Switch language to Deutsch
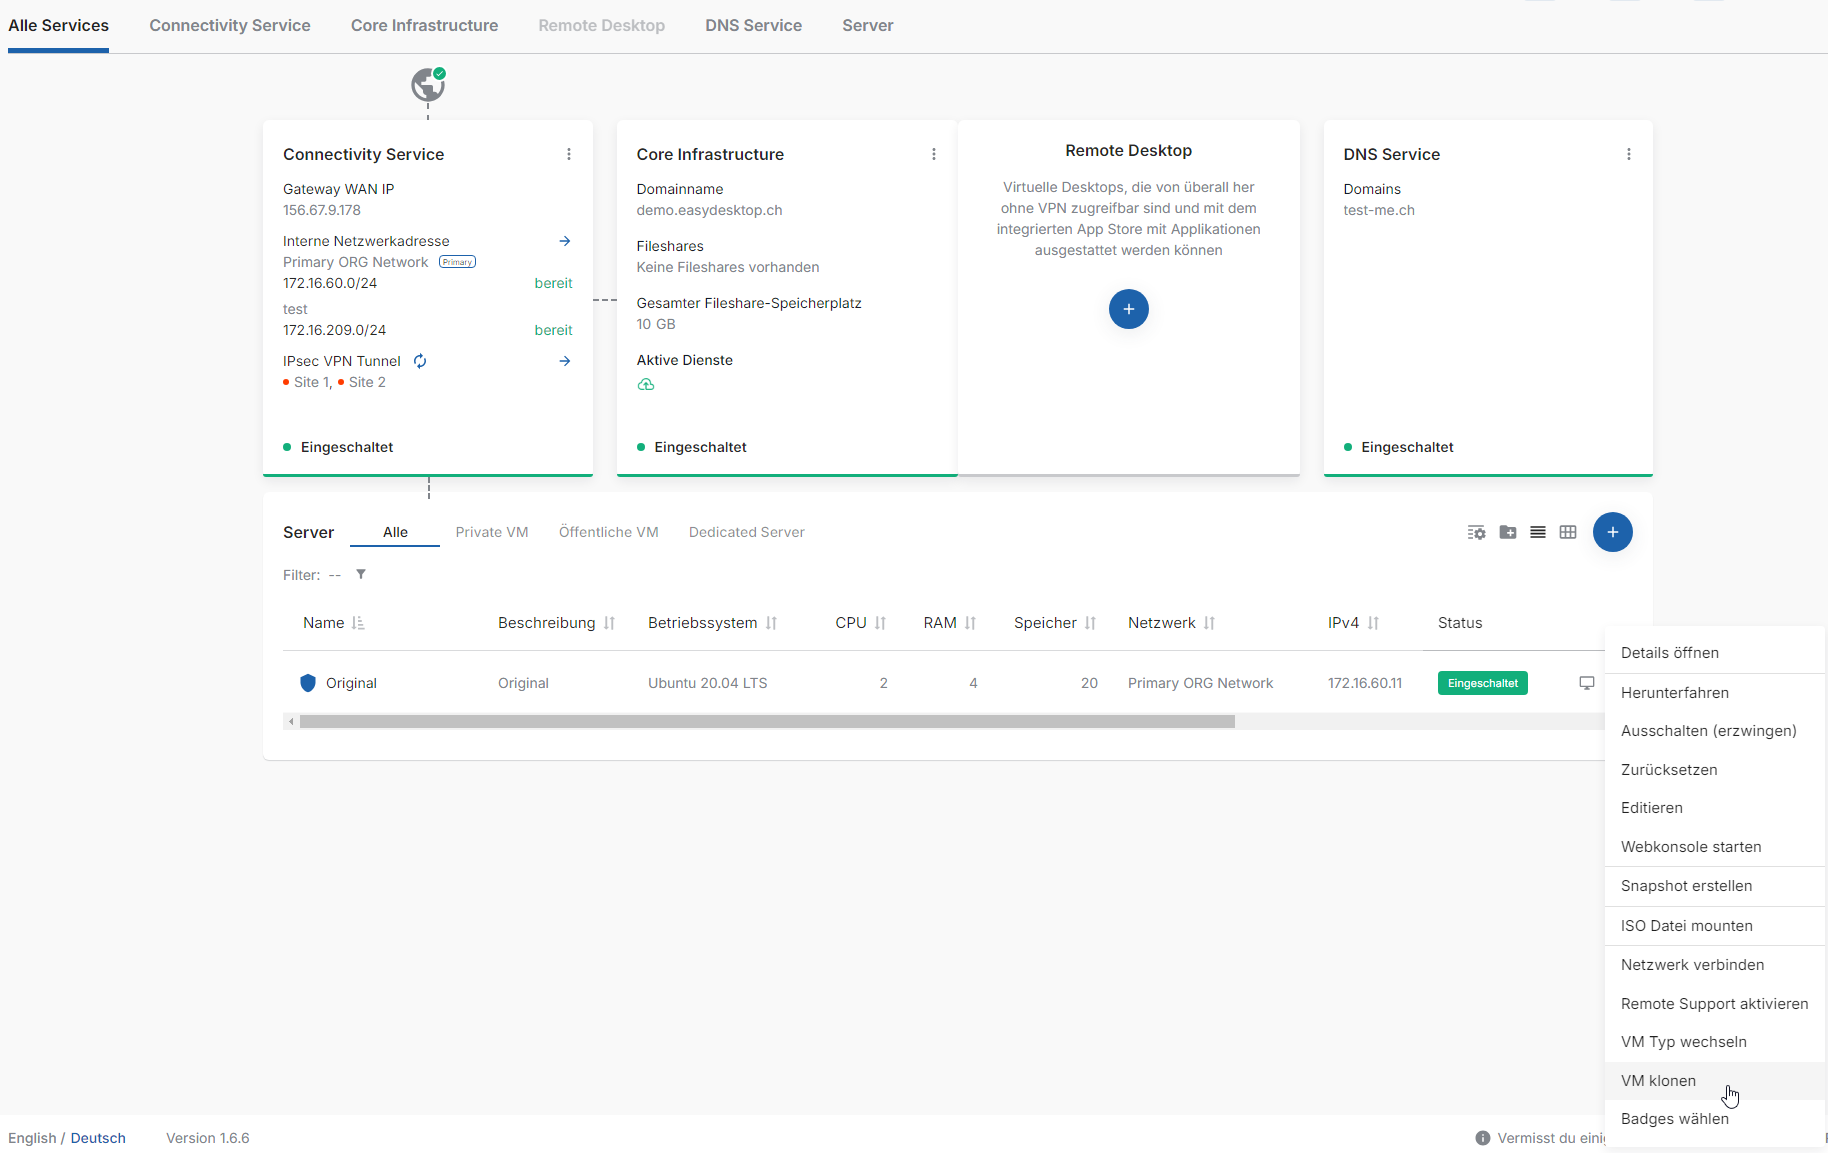Screen dimensions: 1828x1153 point(98,1138)
